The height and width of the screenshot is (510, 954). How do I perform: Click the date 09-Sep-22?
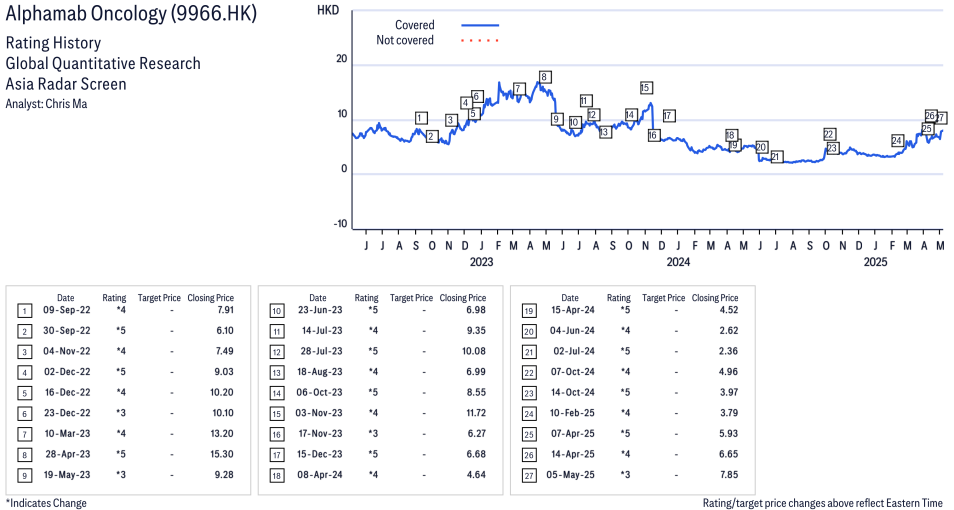coord(67,310)
